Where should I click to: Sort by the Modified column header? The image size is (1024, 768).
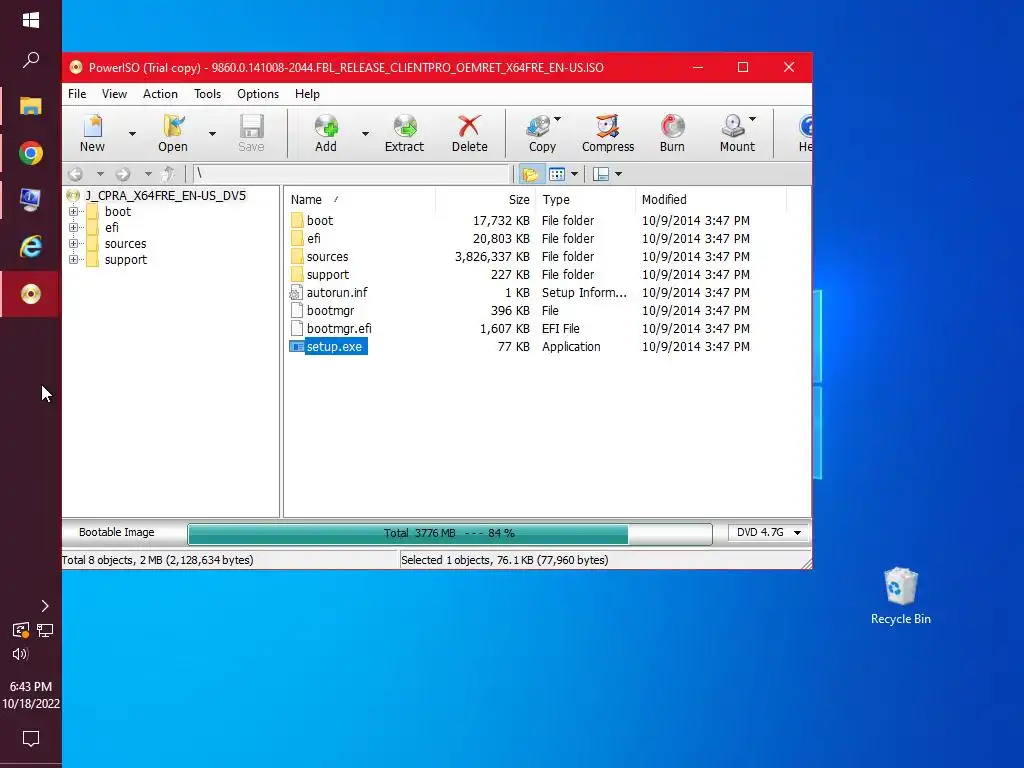coord(711,200)
